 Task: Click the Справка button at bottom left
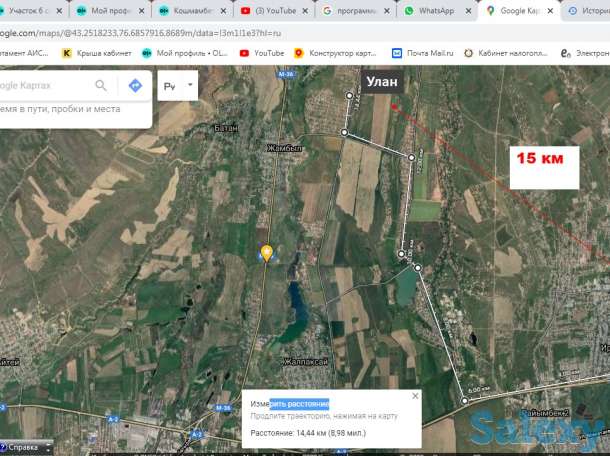tap(24, 447)
